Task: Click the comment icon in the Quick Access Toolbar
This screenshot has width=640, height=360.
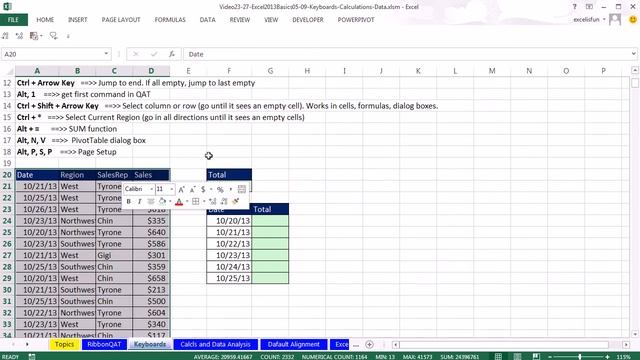Action: pos(53,36)
